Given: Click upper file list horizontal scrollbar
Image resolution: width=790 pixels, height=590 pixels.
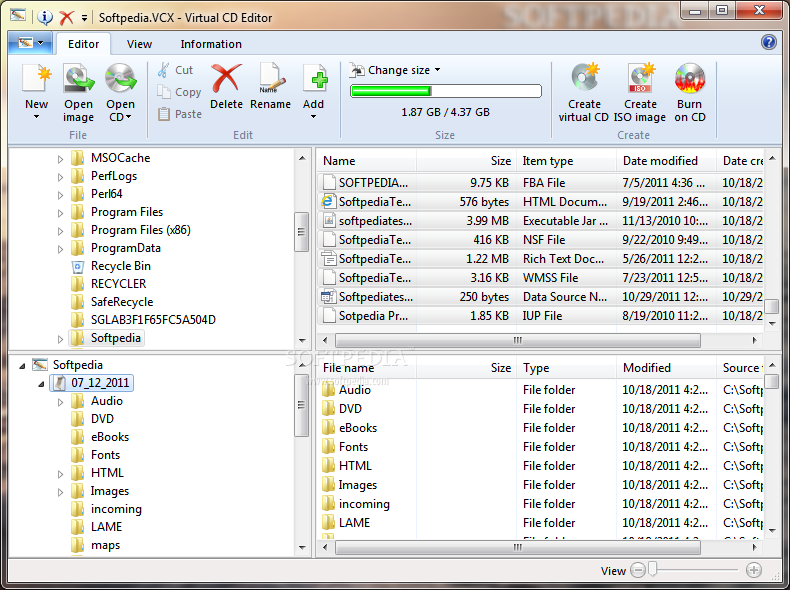Looking at the screenshot, I should [517, 340].
